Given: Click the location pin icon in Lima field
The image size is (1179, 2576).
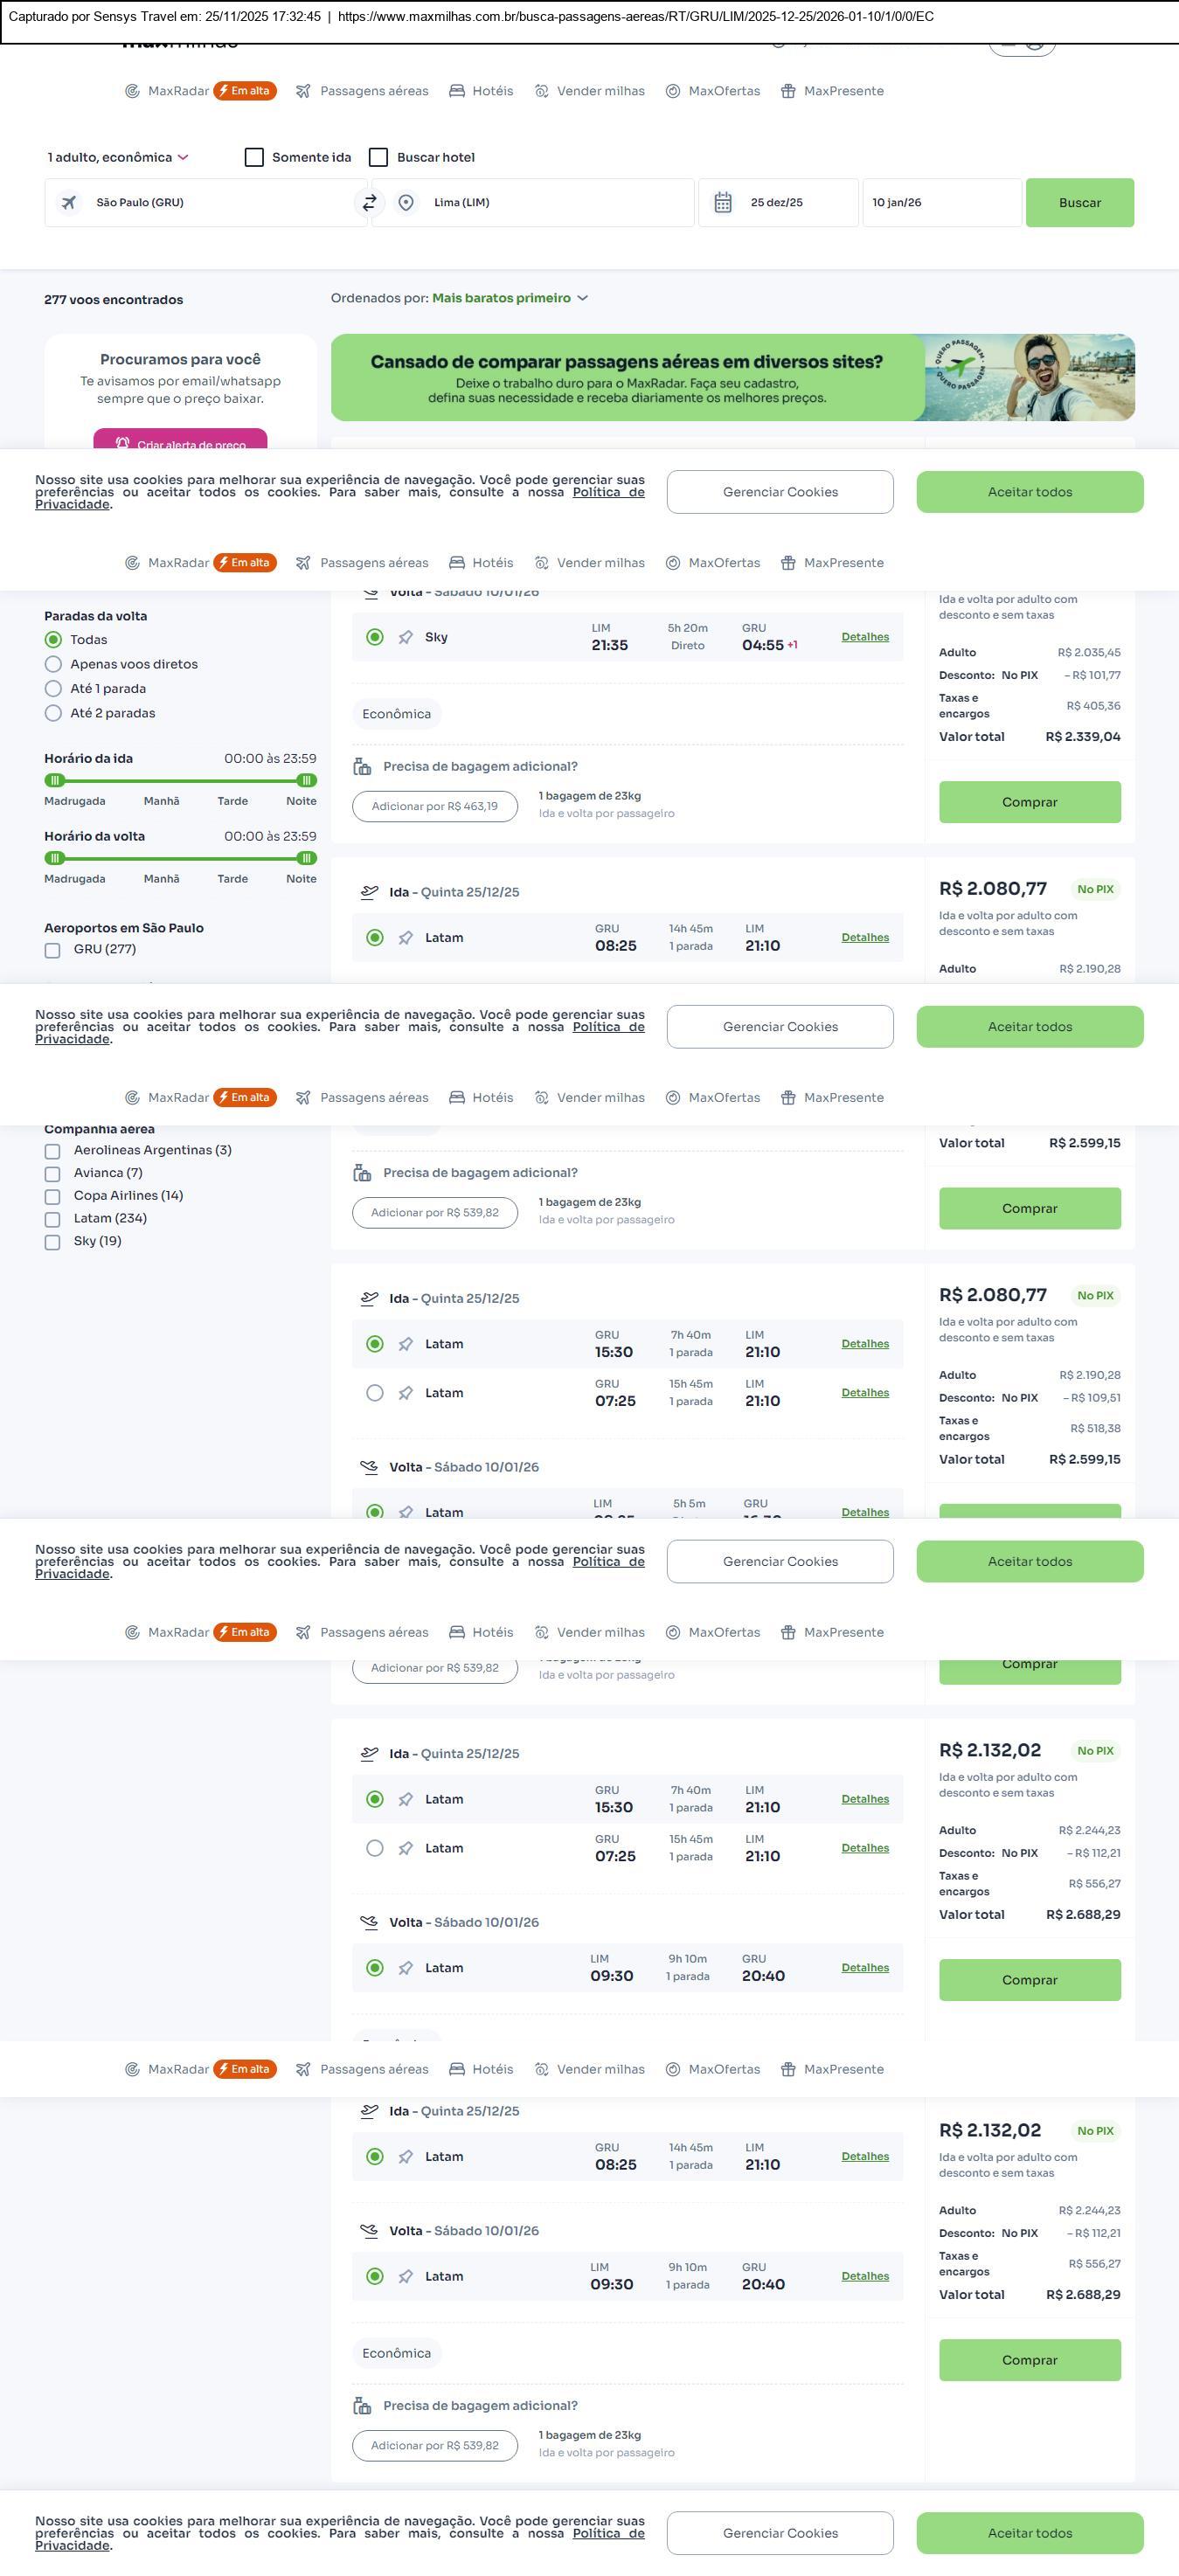Looking at the screenshot, I should (406, 203).
